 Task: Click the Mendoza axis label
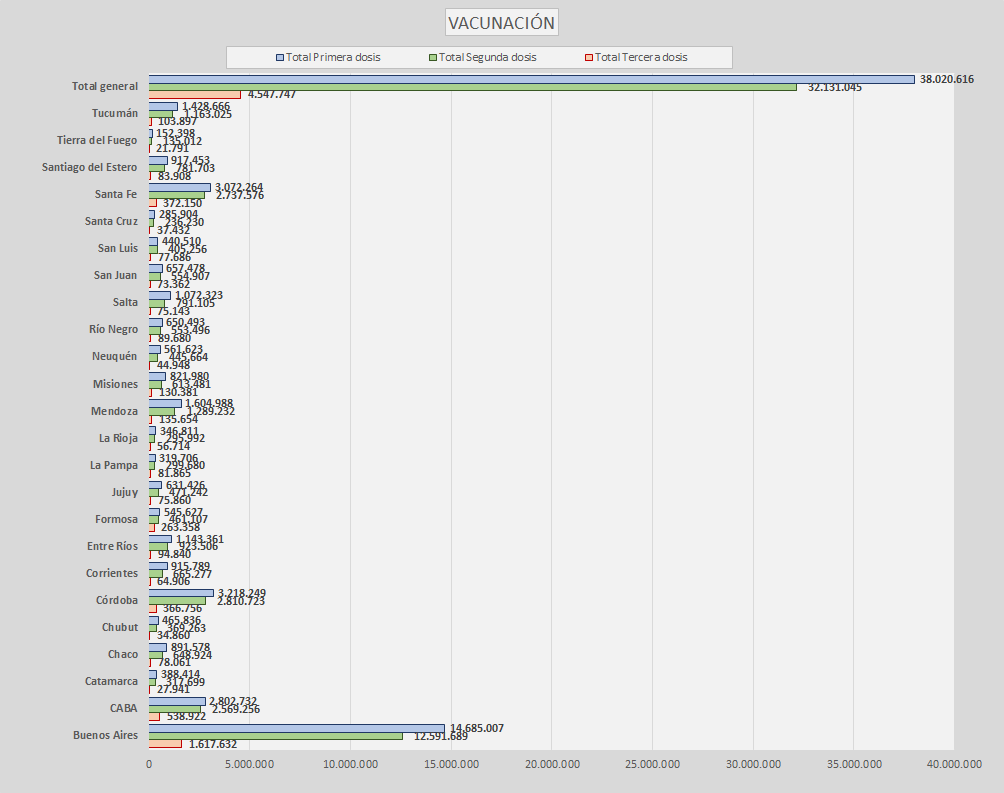[x=114, y=411]
